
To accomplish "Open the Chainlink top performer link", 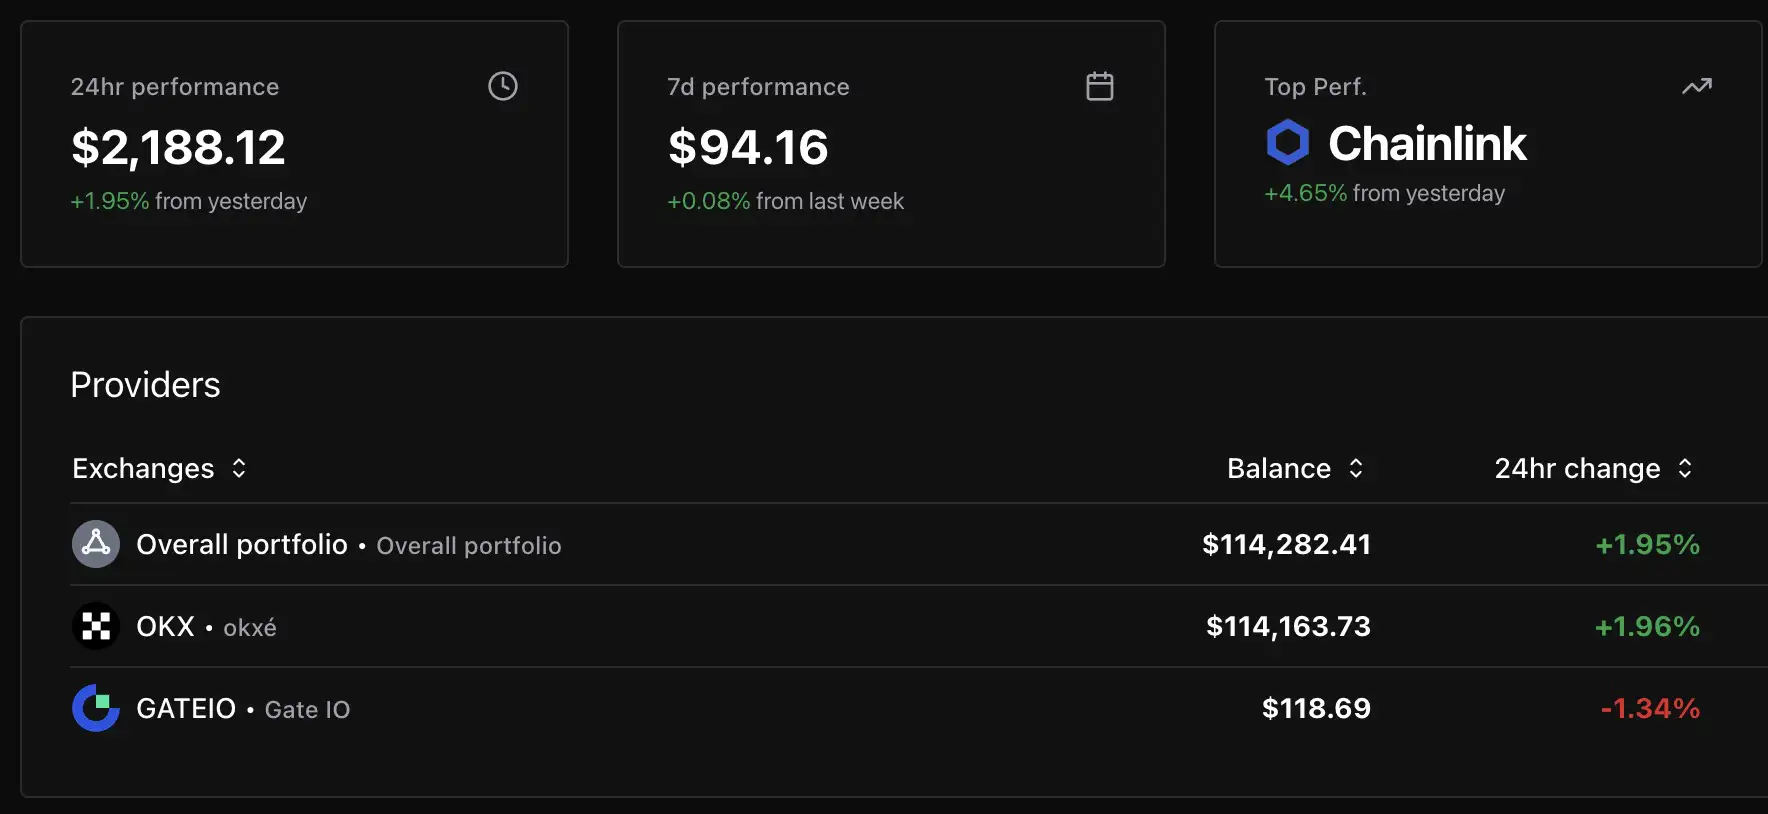I will coord(1427,143).
